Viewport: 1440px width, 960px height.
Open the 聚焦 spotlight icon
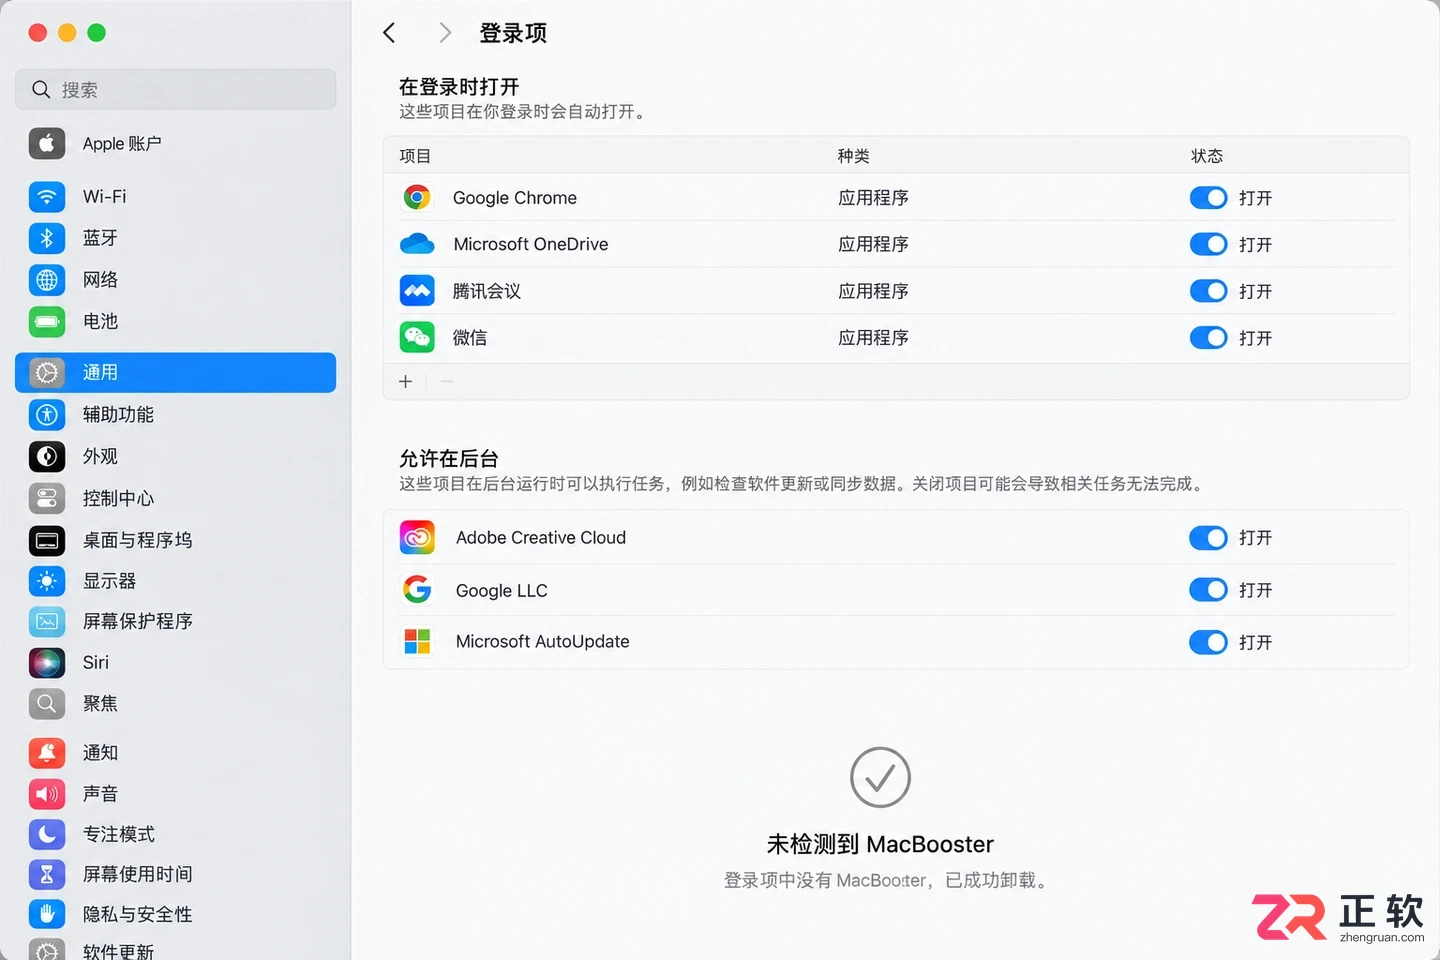point(47,704)
